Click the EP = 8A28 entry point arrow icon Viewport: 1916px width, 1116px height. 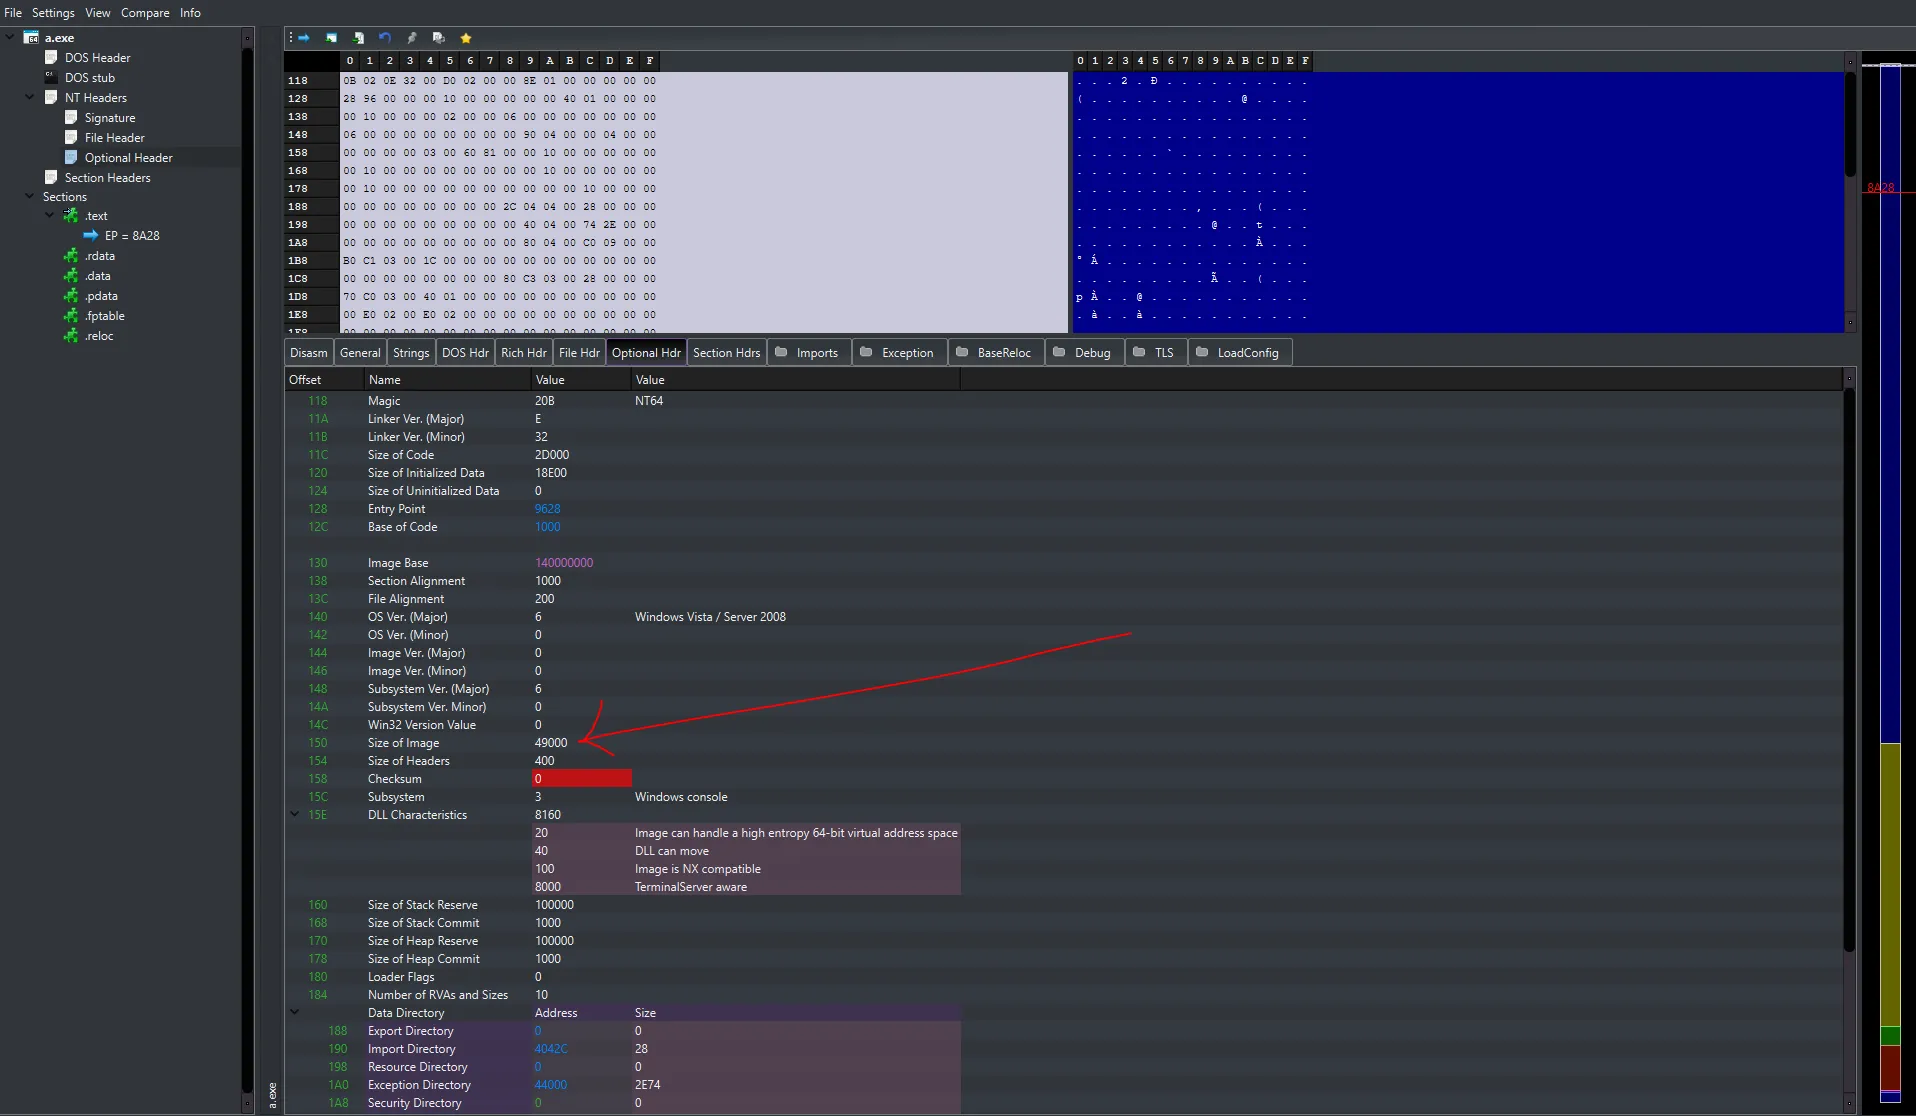coord(93,235)
